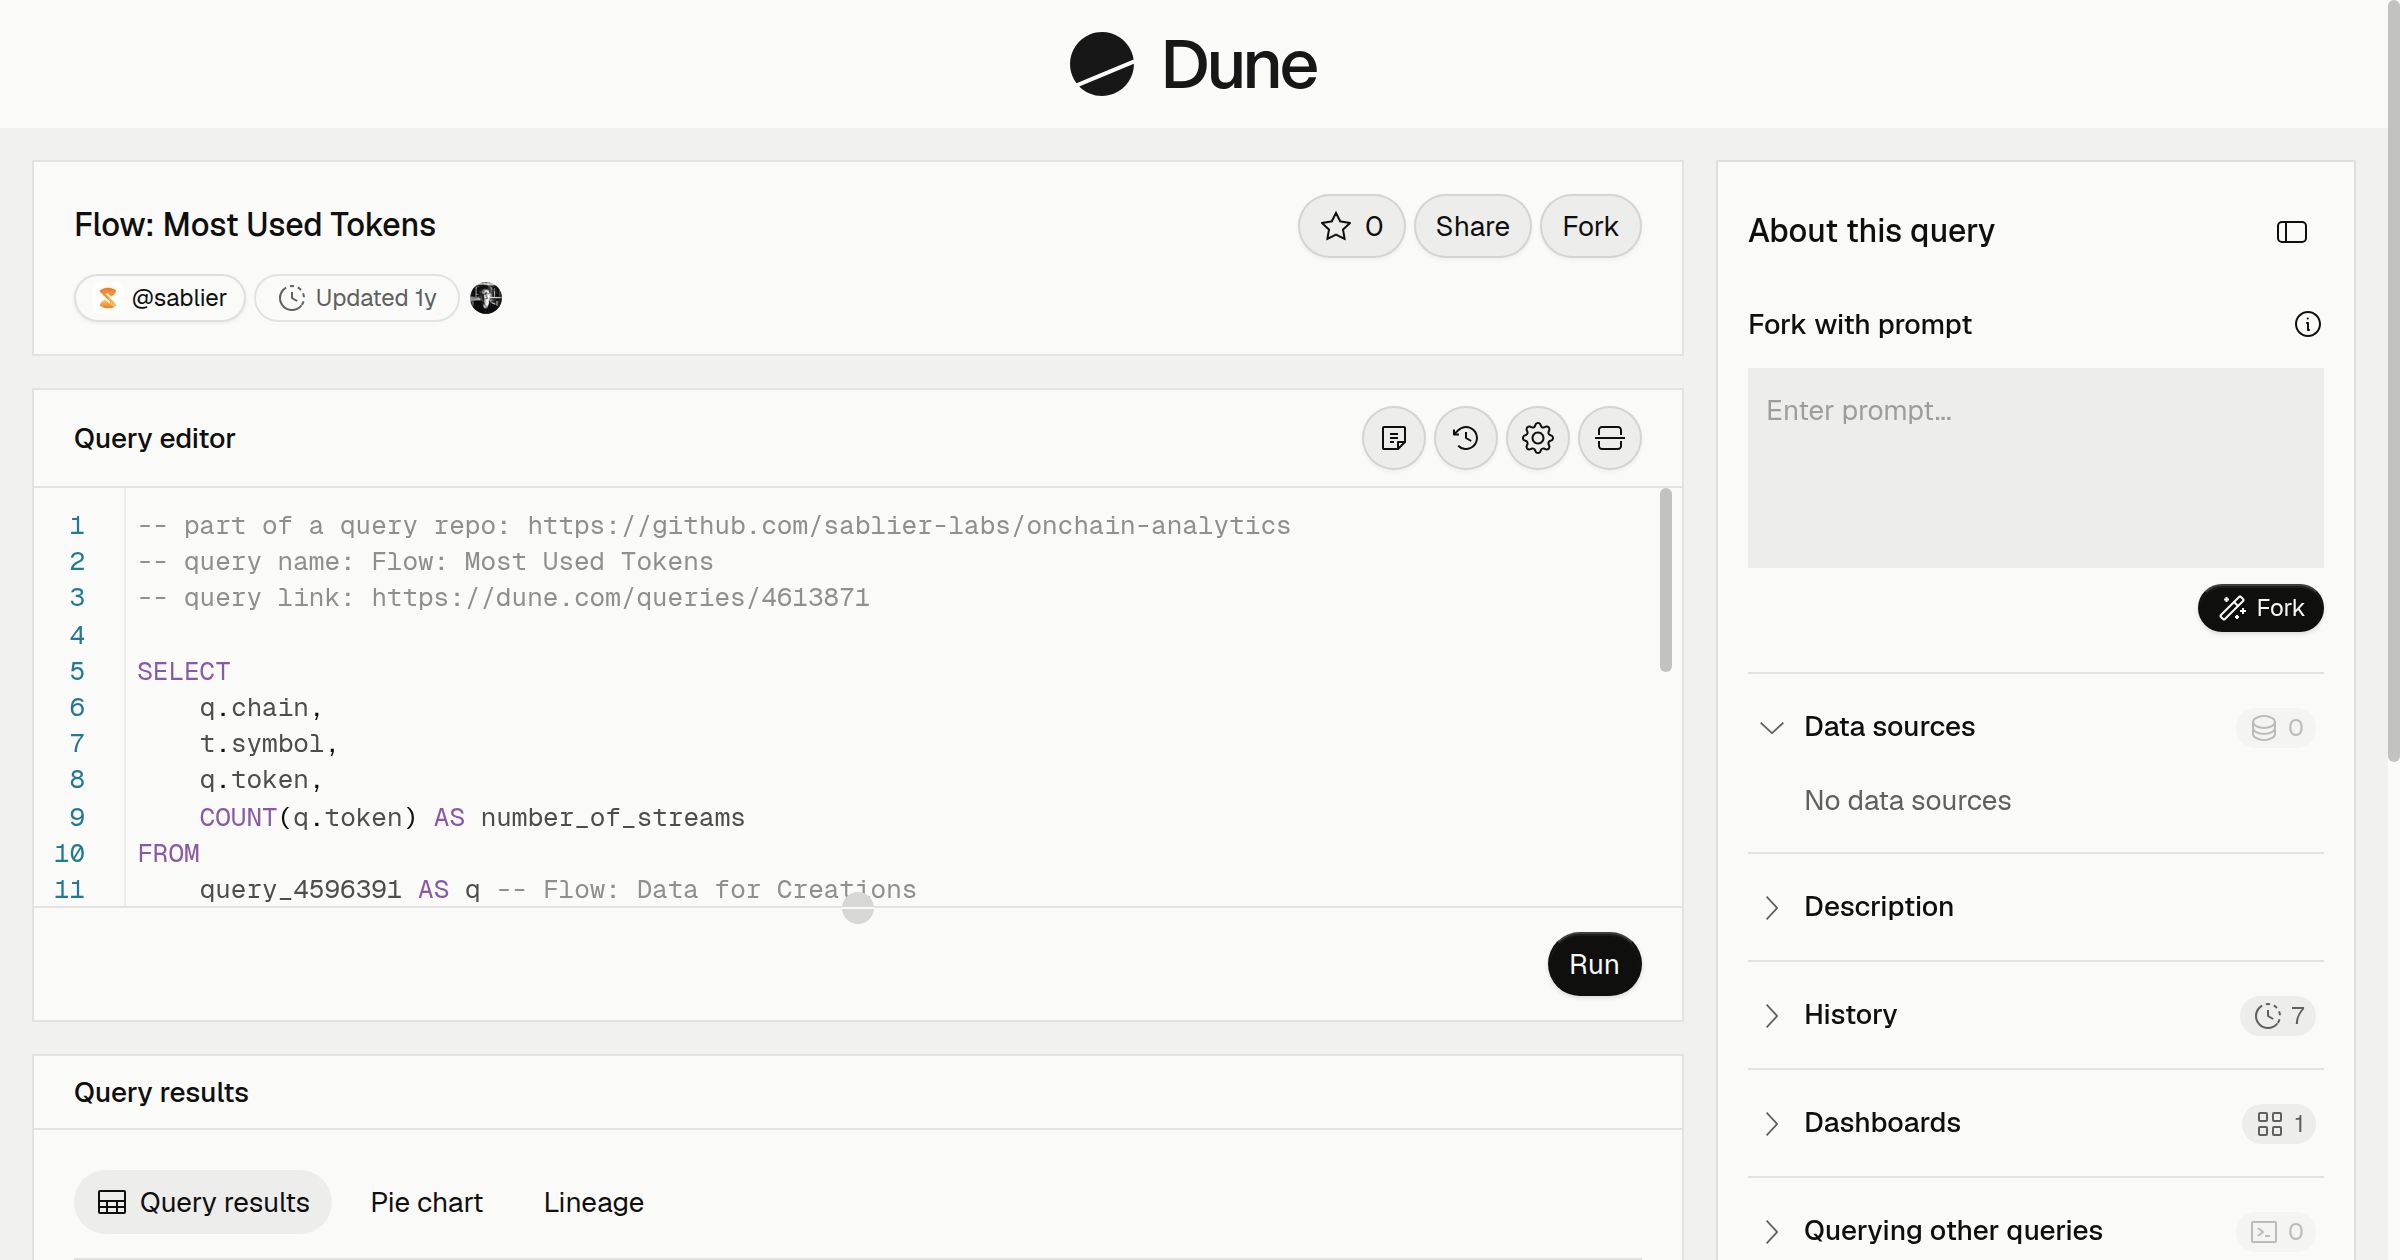Toggle the About this query side panel icon
This screenshot has width=2400, height=1260.
[2292, 232]
